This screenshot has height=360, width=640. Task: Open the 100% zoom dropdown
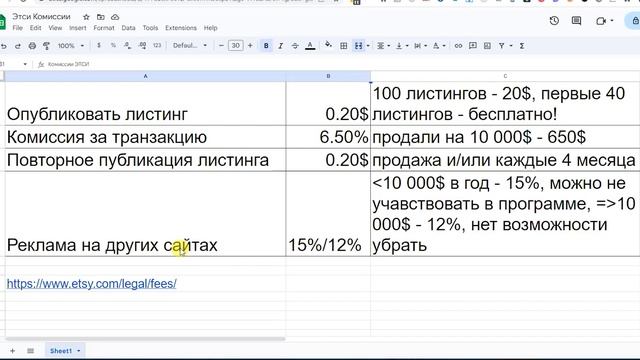pos(71,46)
